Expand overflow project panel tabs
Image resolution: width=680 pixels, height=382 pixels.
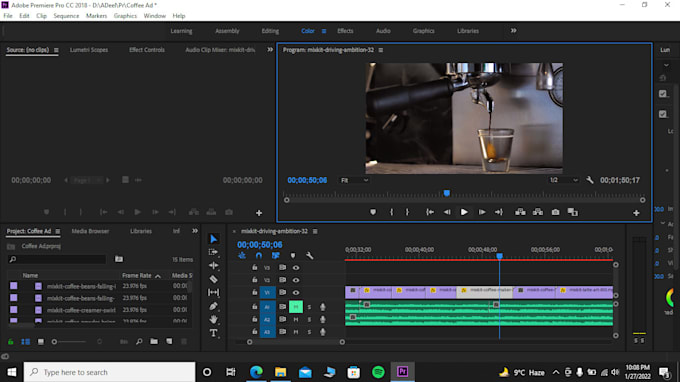(195, 231)
